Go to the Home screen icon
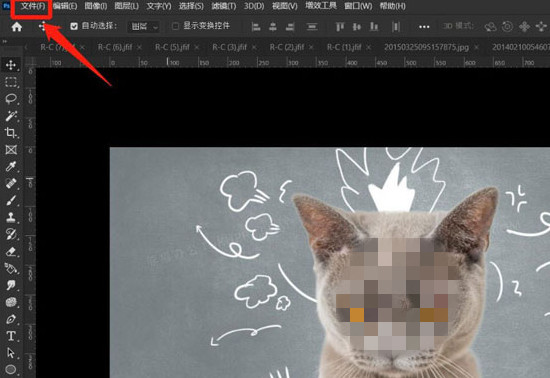Viewport: 550px width, 378px height. 16,27
